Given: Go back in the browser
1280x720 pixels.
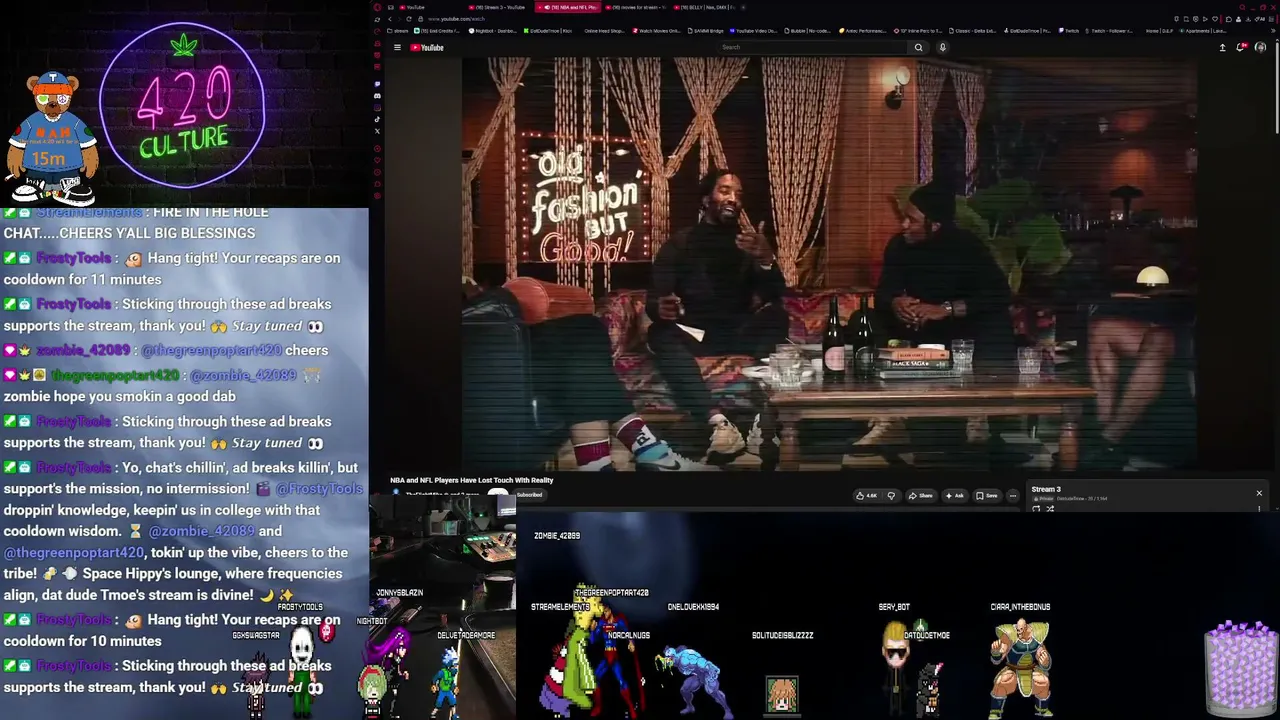Looking at the screenshot, I should 390,19.
